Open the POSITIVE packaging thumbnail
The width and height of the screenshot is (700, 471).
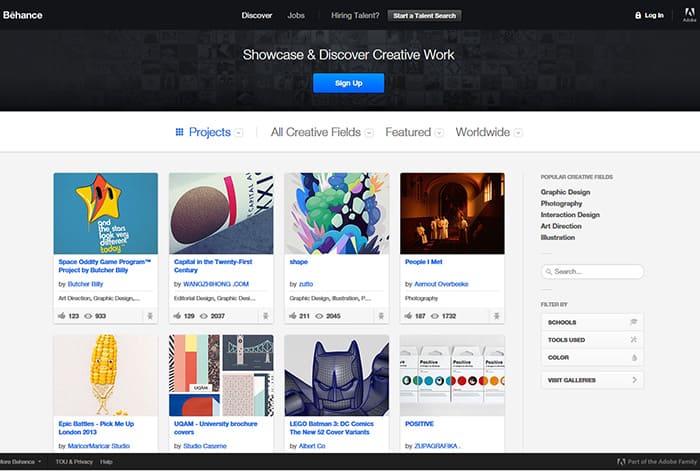coord(452,375)
